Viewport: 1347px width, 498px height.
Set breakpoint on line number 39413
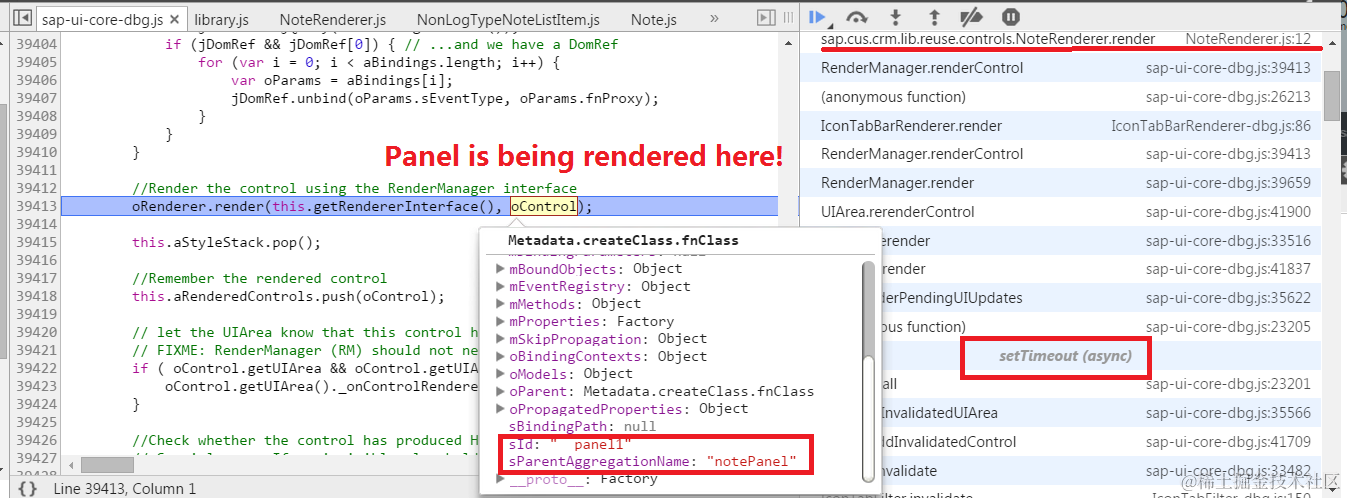36,206
